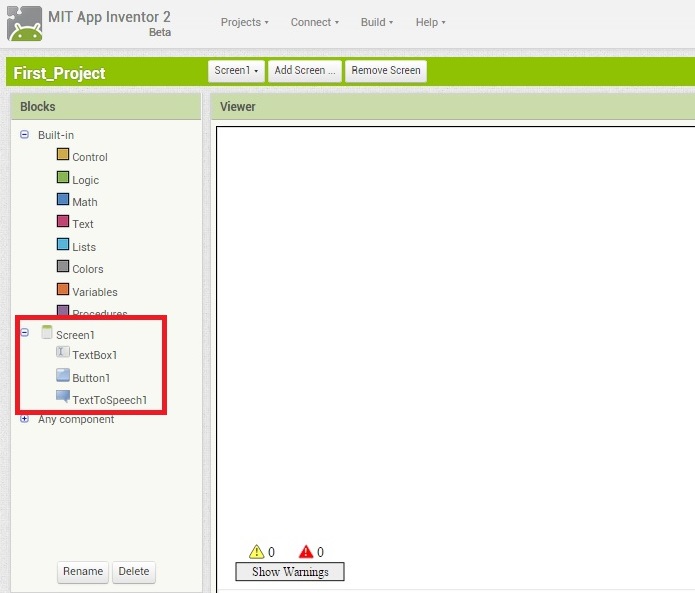Click the First_Project project title
Viewport: 695px width, 593px height.
coord(59,73)
